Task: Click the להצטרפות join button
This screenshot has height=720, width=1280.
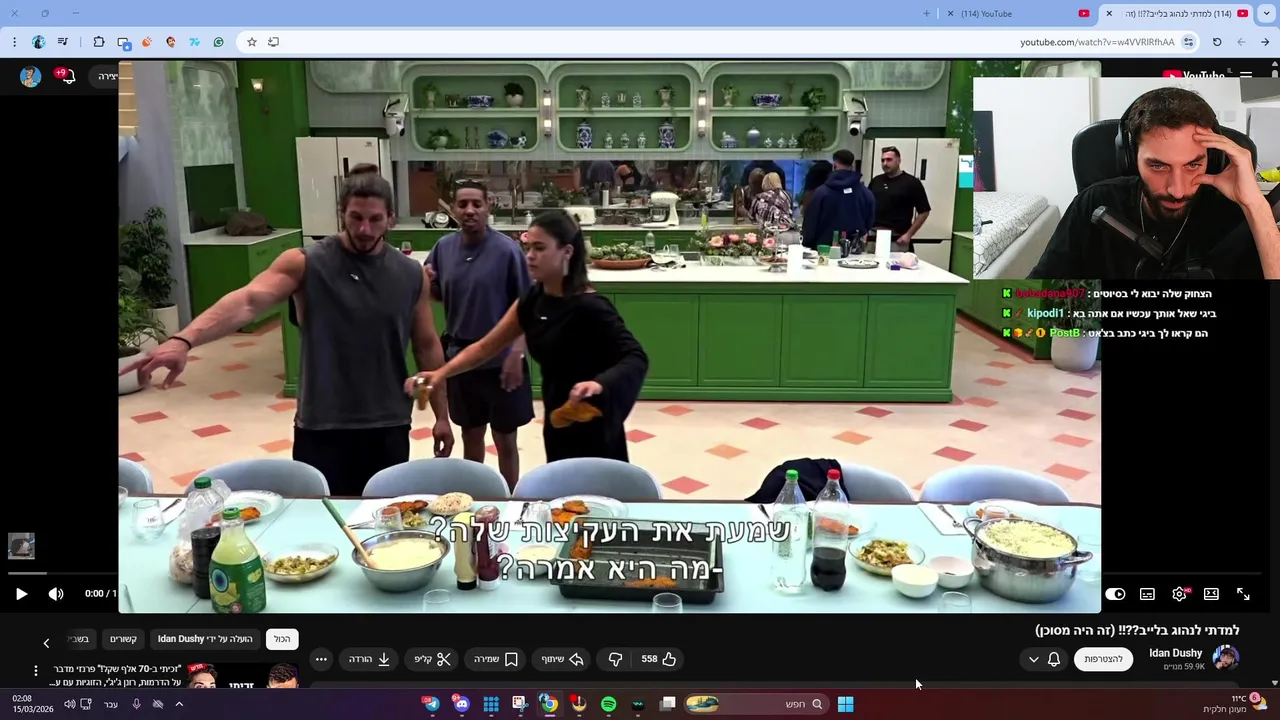Action: pos(1103,659)
